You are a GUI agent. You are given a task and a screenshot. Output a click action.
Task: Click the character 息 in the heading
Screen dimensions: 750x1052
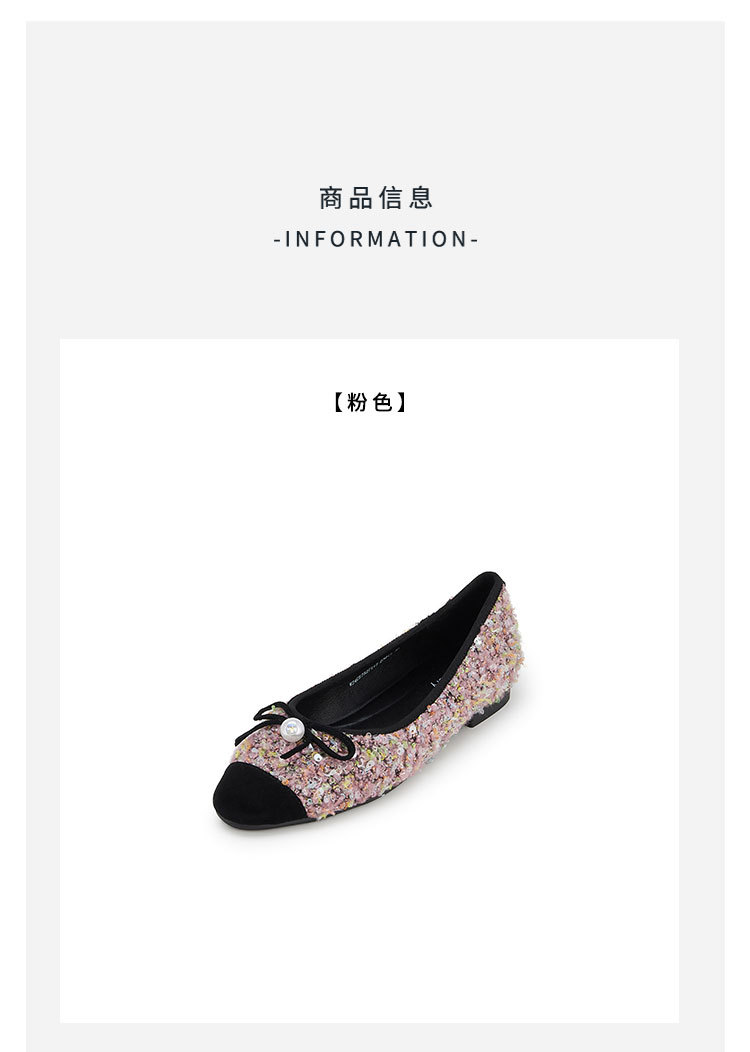click(420, 198)
